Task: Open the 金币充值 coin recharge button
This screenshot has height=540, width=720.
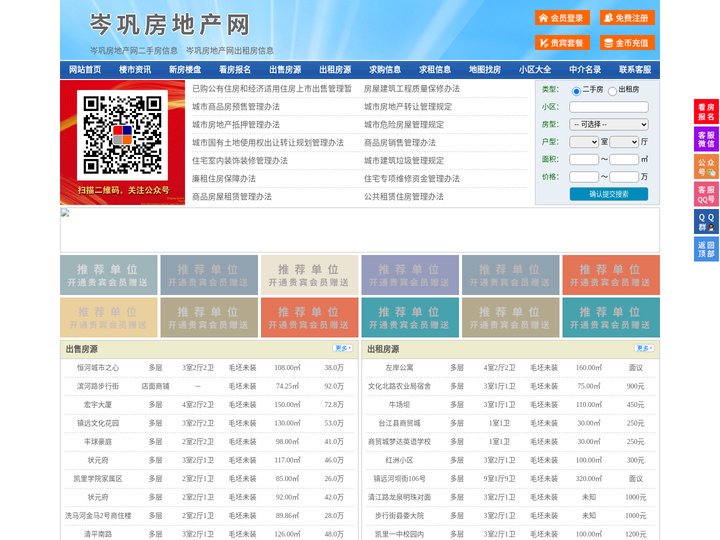Action: [x=627, y=43]
